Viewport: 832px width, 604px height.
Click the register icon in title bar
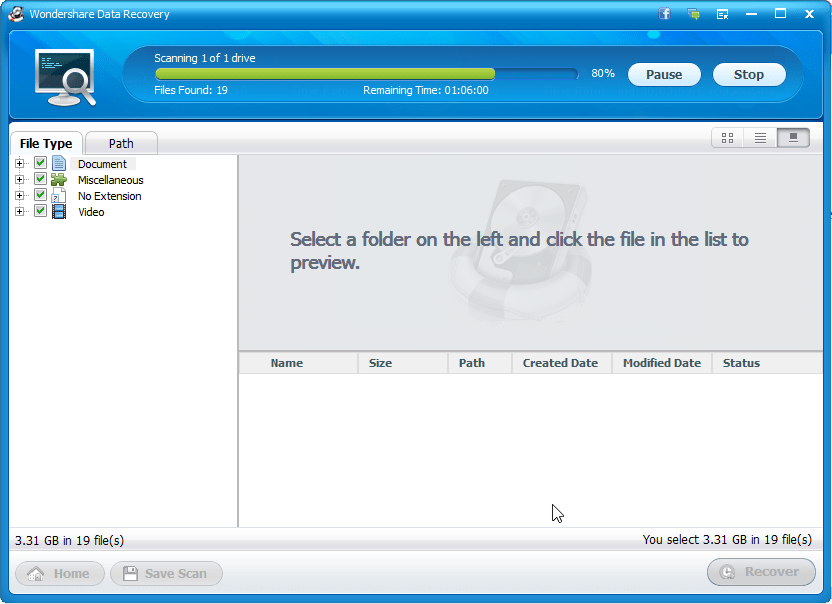click(722, 14)
